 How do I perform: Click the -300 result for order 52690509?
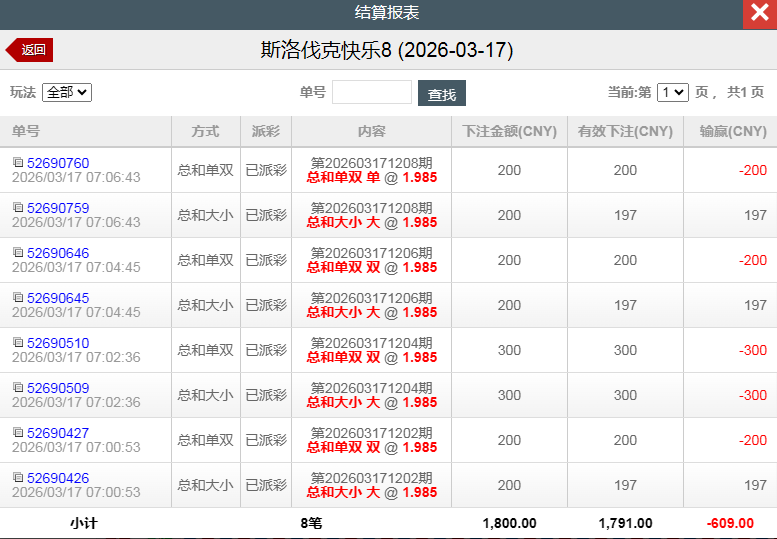(x=753, y=395)
